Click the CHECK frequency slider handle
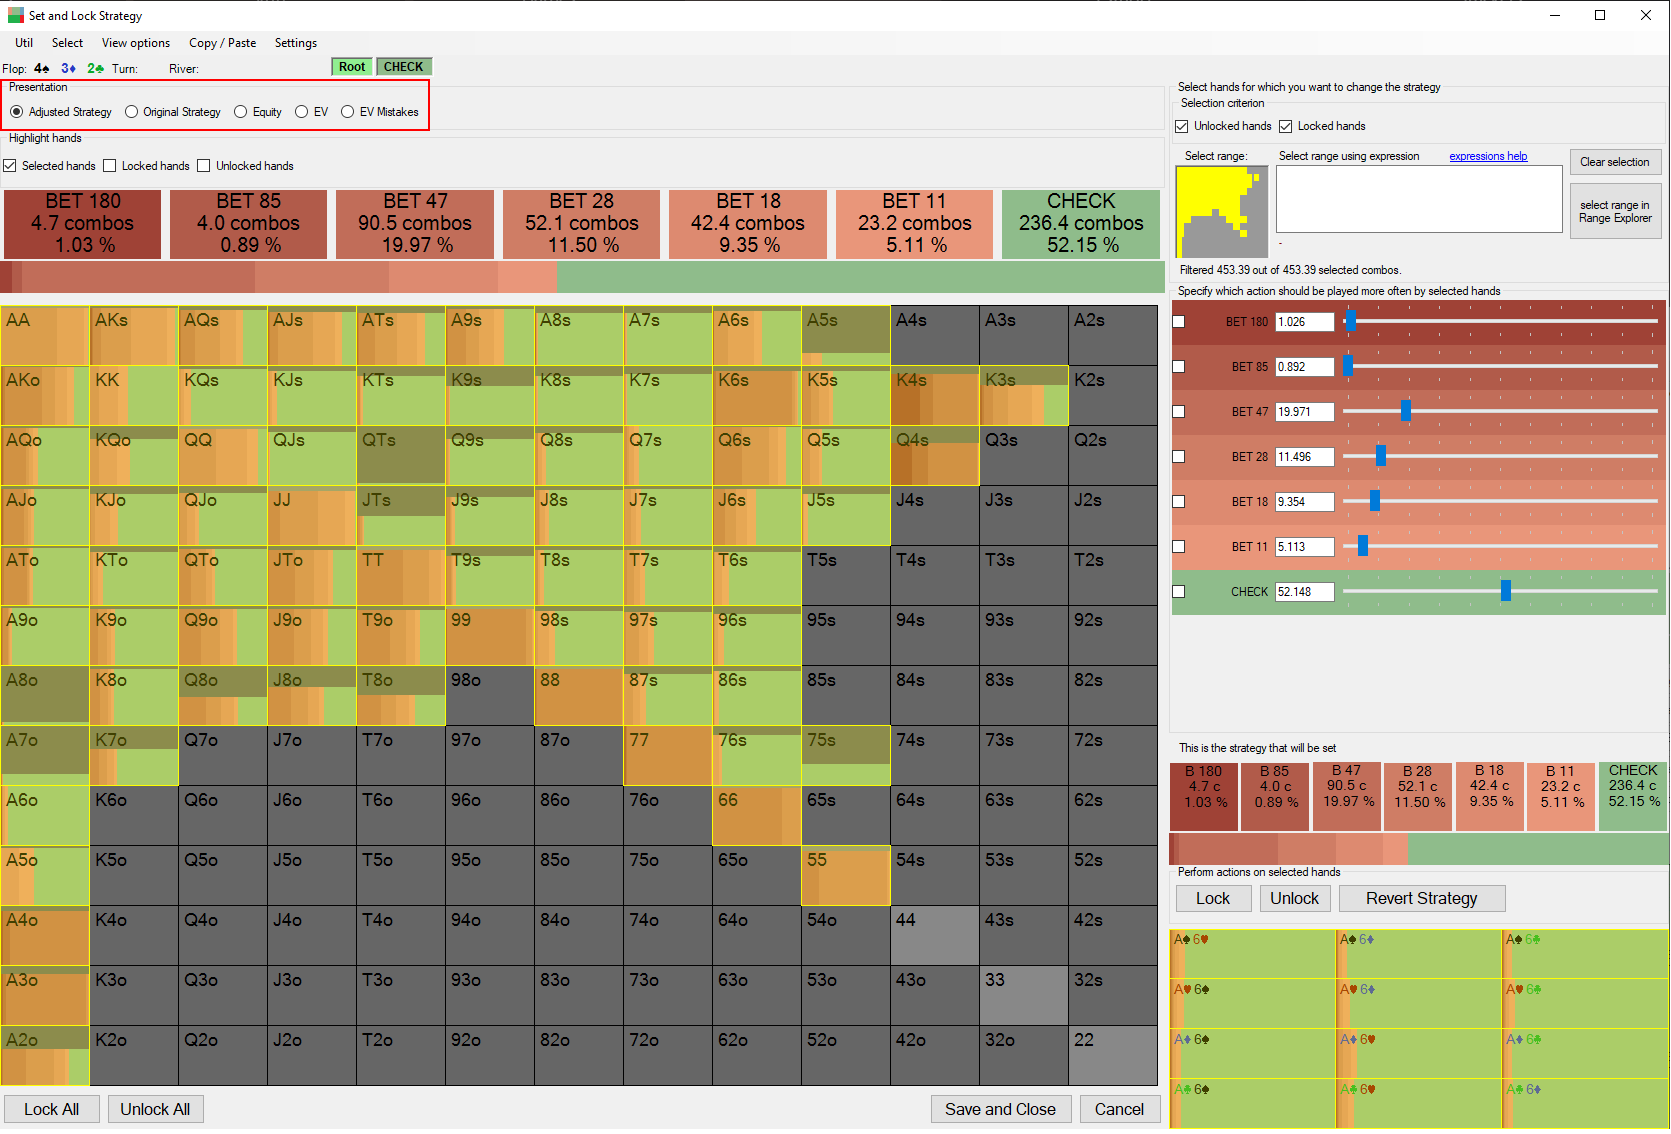Screen dimensions: 1671x1134 (1506, 590)
